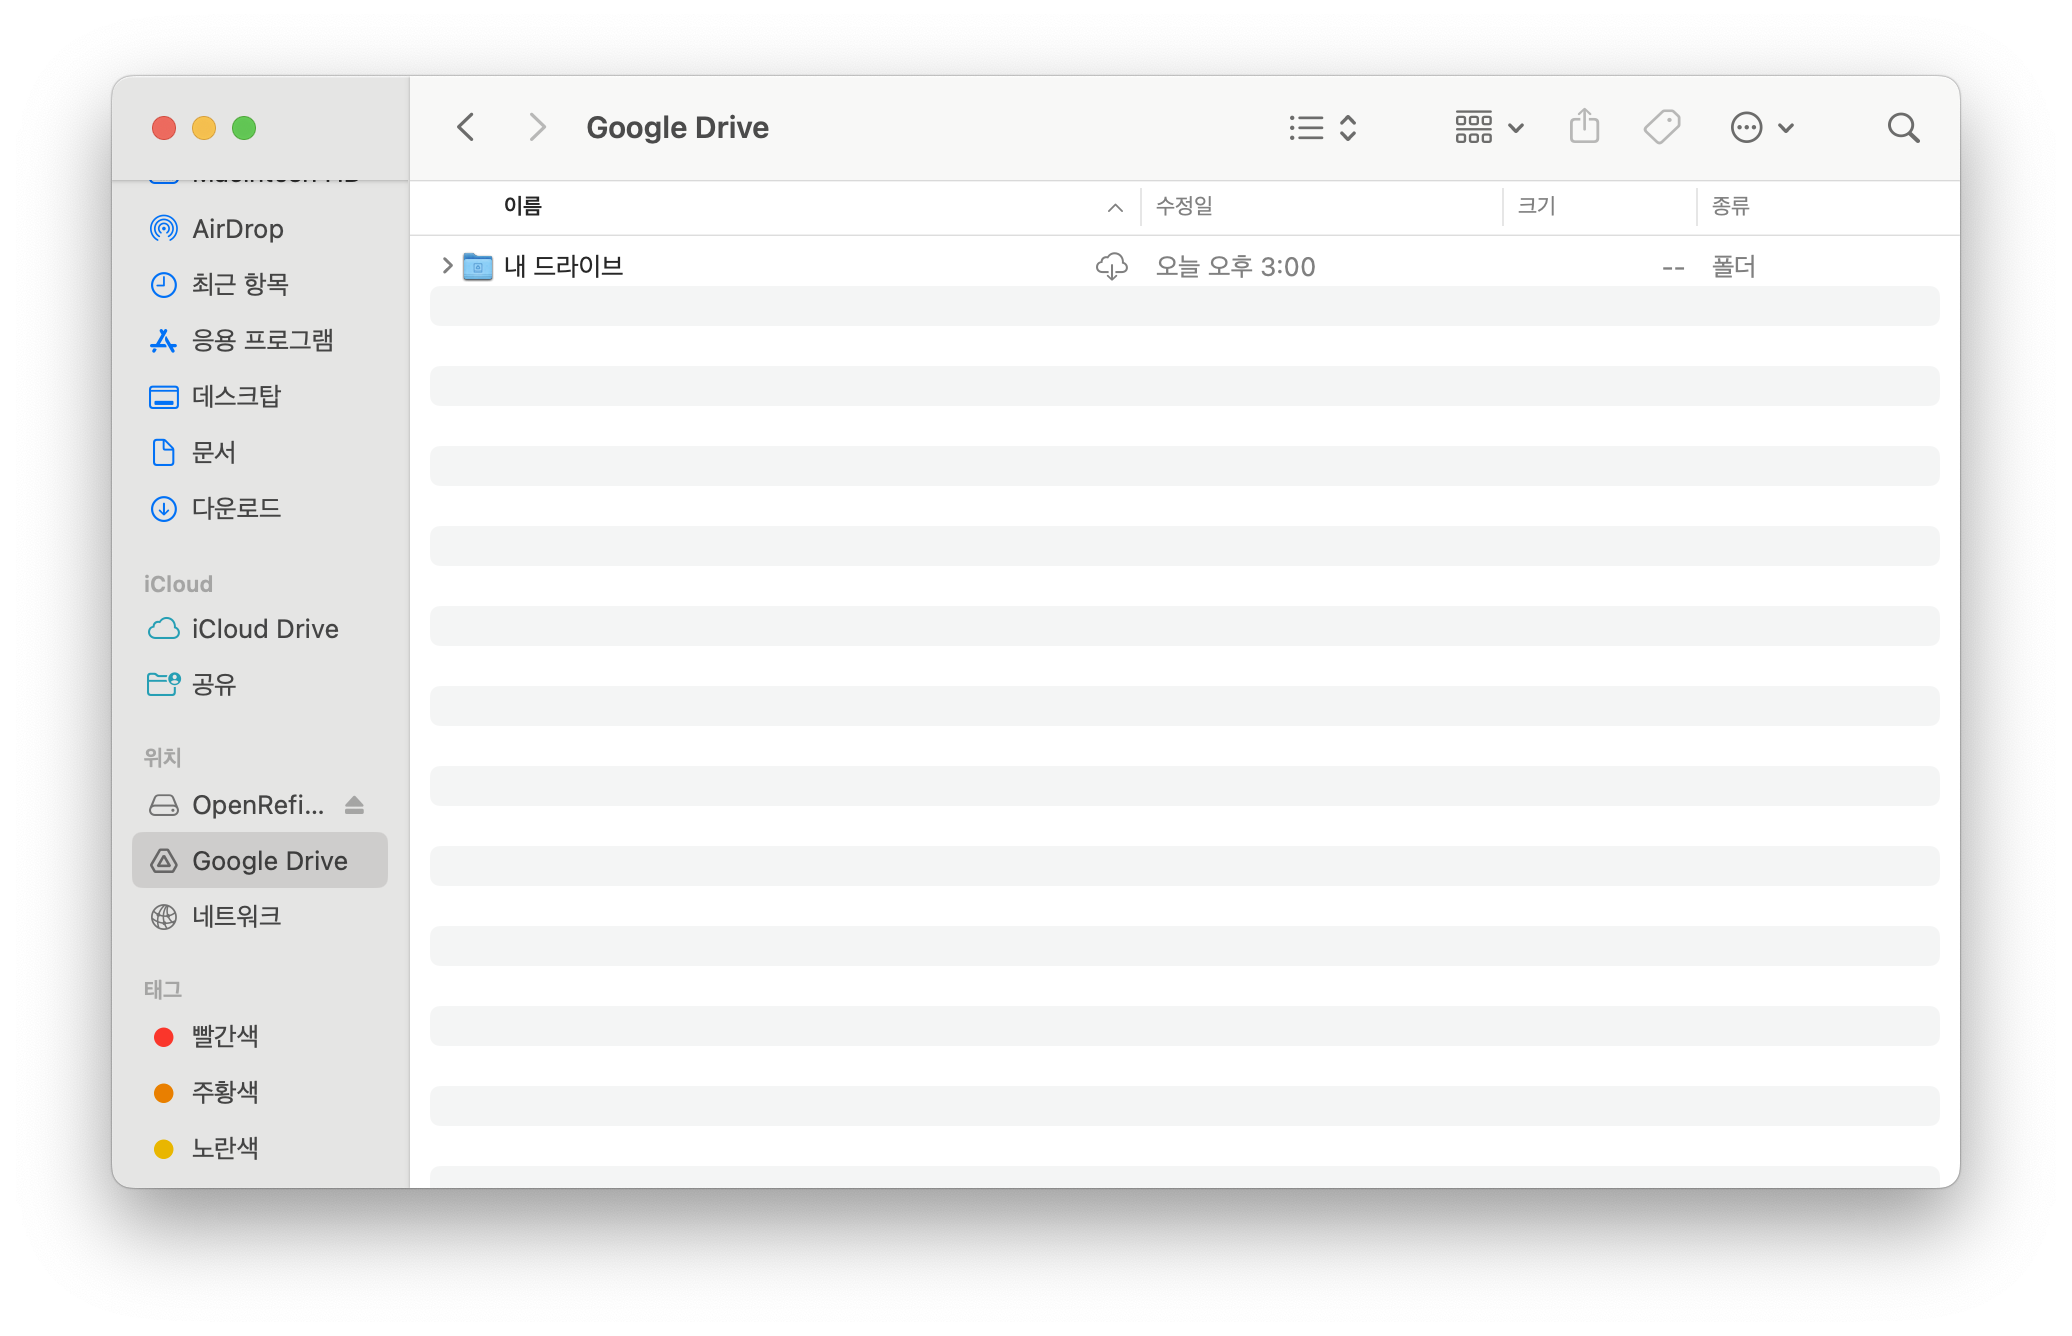Open the group-by grid dropdown
Image resolution: width=2072 pixels, height=1336 pixels.
click(x=1489, y=128)
